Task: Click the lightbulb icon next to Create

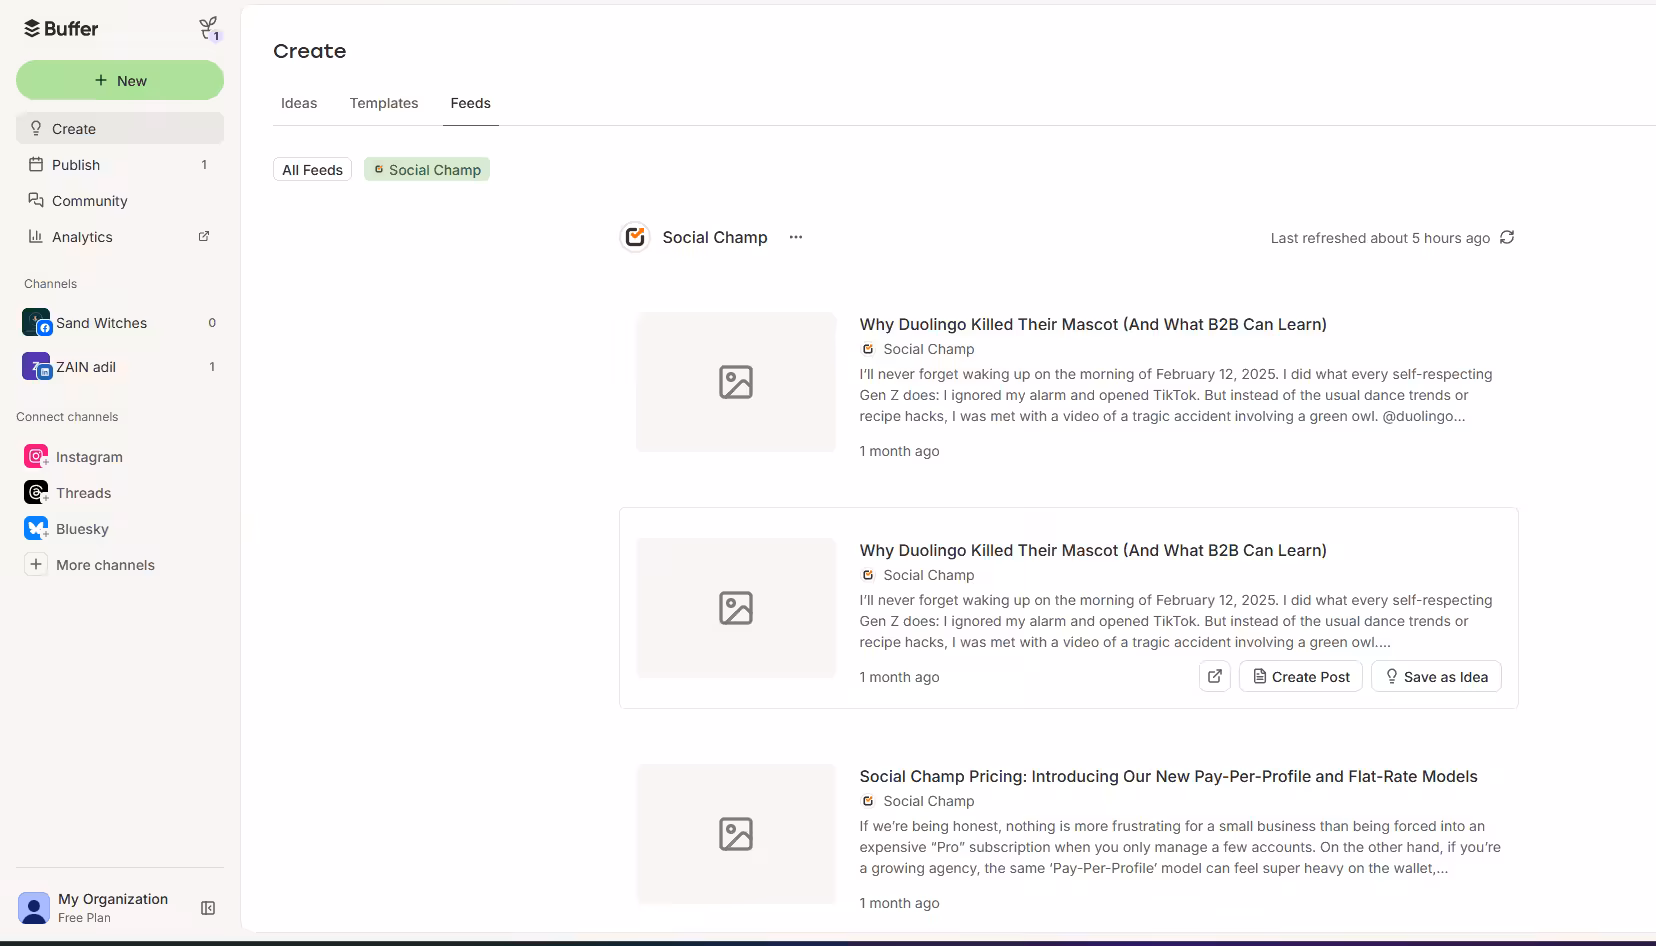Action: click(36, 128)
